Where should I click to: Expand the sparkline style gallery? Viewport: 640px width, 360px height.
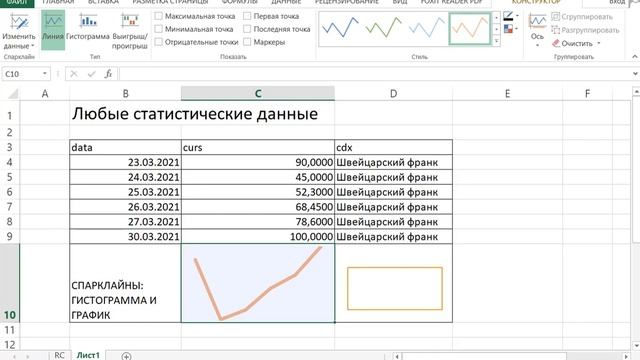(497, 41)
